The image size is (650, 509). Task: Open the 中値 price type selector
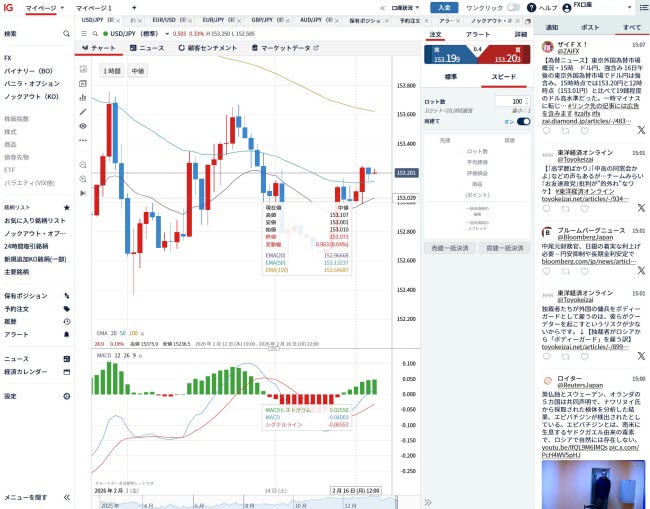coord(138,71)
